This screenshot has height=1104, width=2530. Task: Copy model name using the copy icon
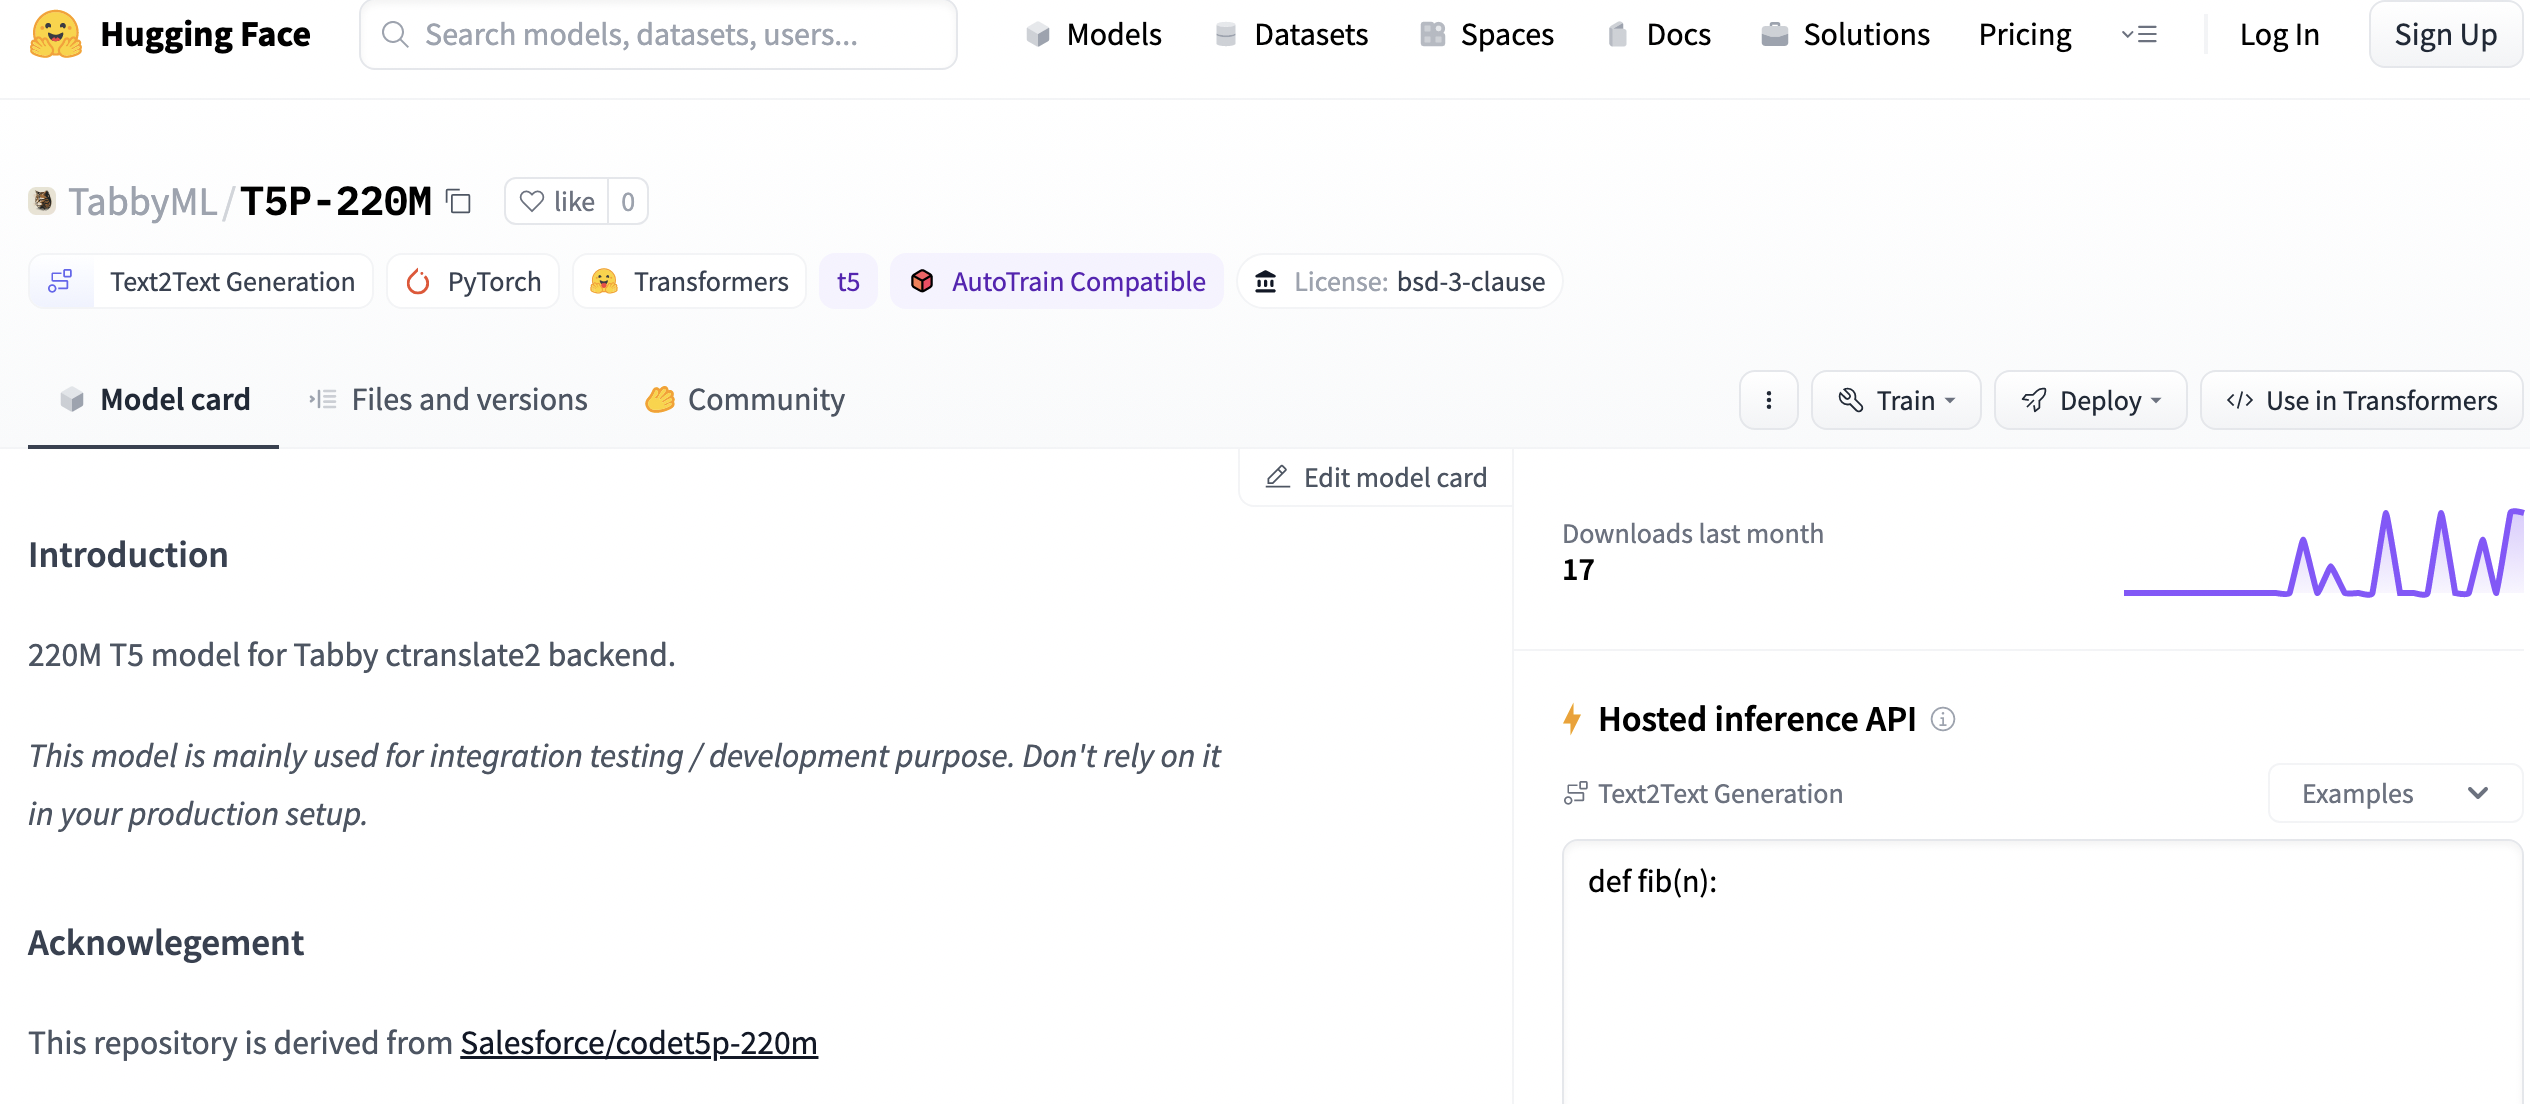[x=459, y=202]
